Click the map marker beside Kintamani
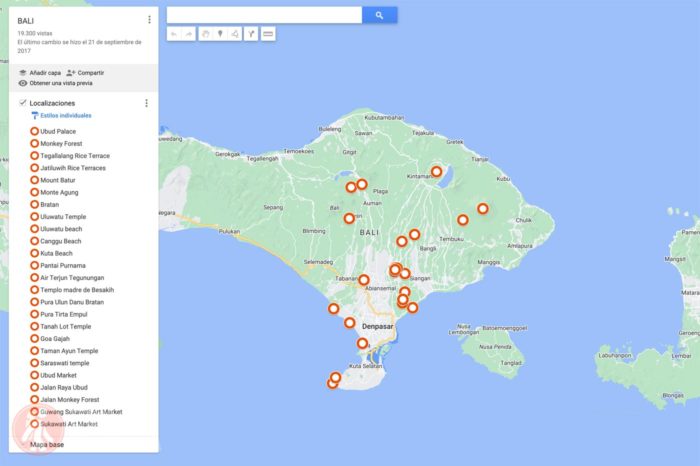This screenshot has width=700, height=466. [437, 171]
